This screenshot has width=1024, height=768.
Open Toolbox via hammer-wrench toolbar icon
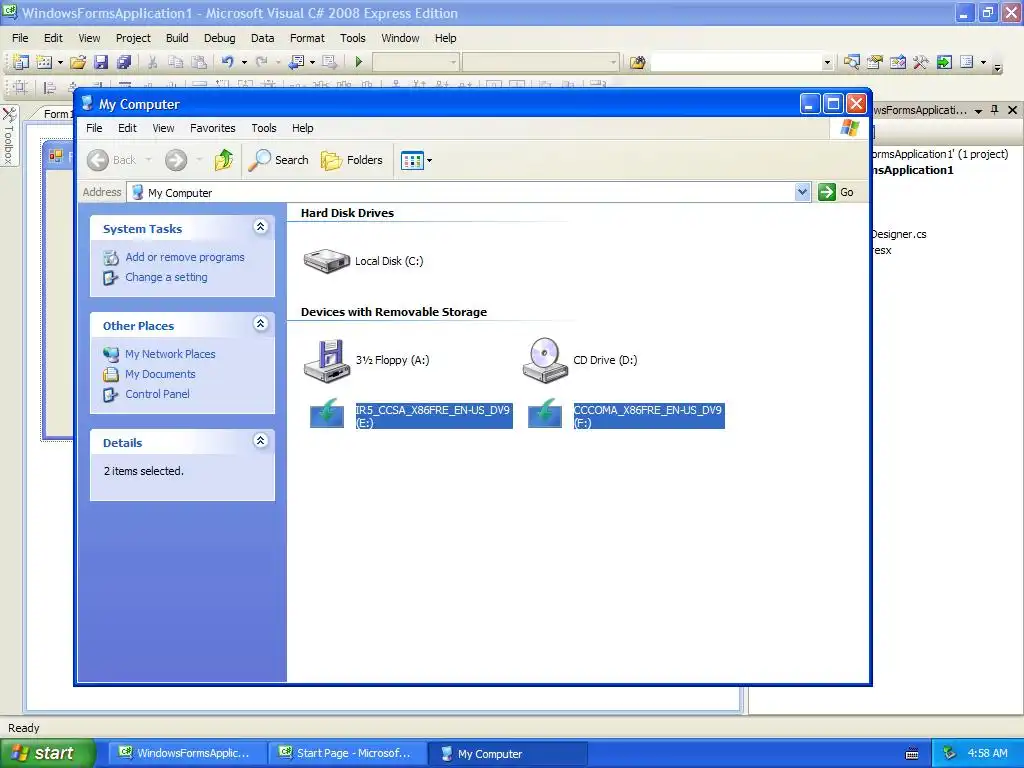coord(921,62)
